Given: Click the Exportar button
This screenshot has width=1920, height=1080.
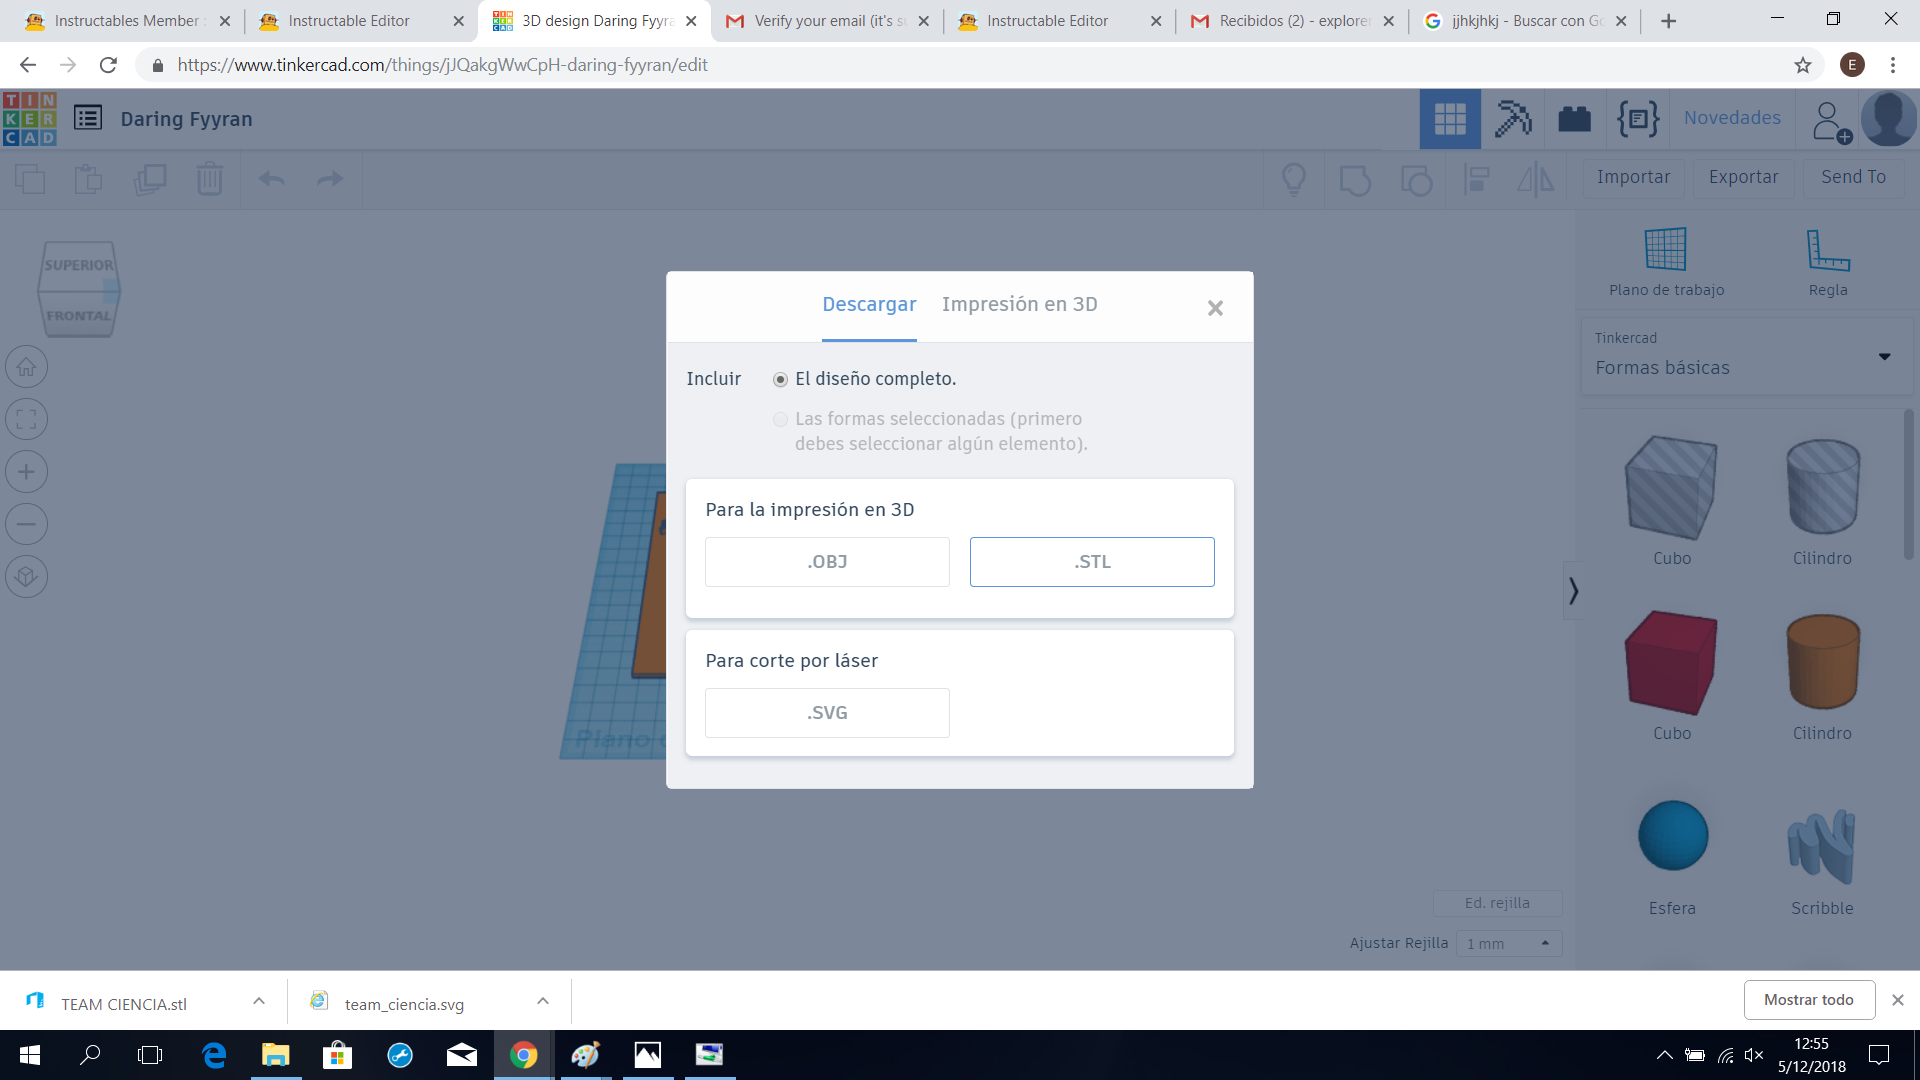Looking at the screenshot, I should tap(1743, 177).
